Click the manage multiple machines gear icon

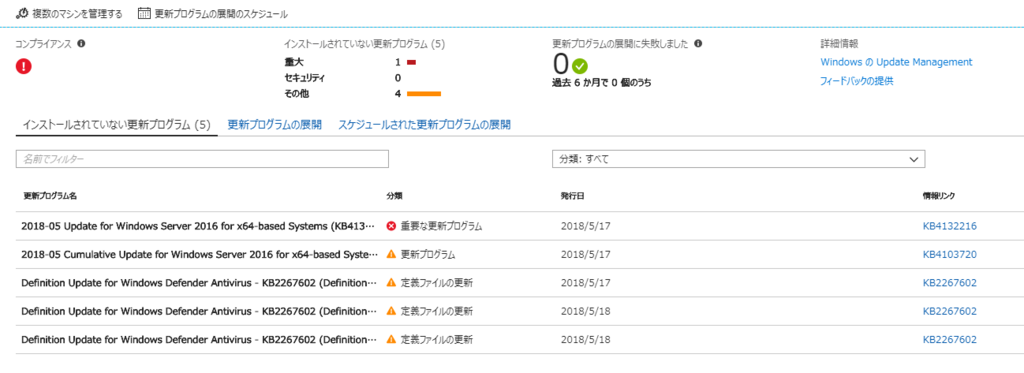click(21, 13)
